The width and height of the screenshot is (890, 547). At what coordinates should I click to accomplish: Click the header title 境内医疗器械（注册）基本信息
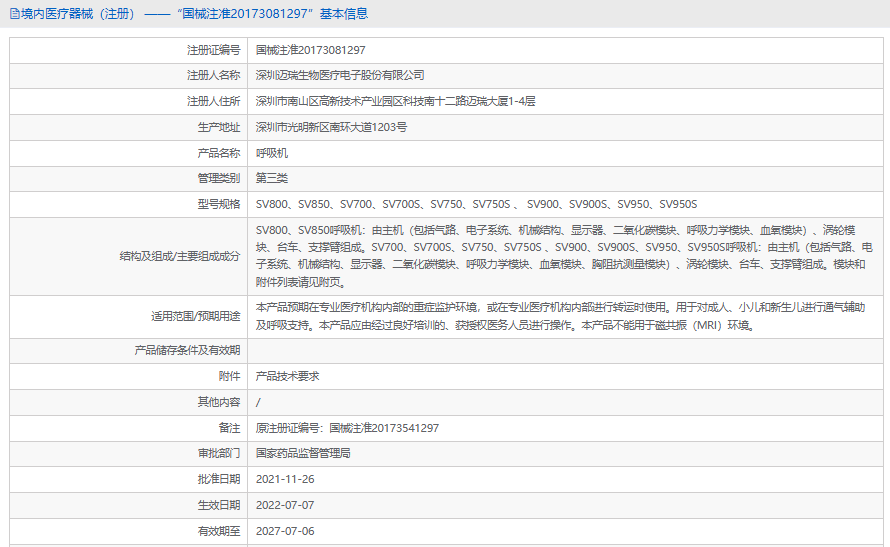[x=194, y=14]
